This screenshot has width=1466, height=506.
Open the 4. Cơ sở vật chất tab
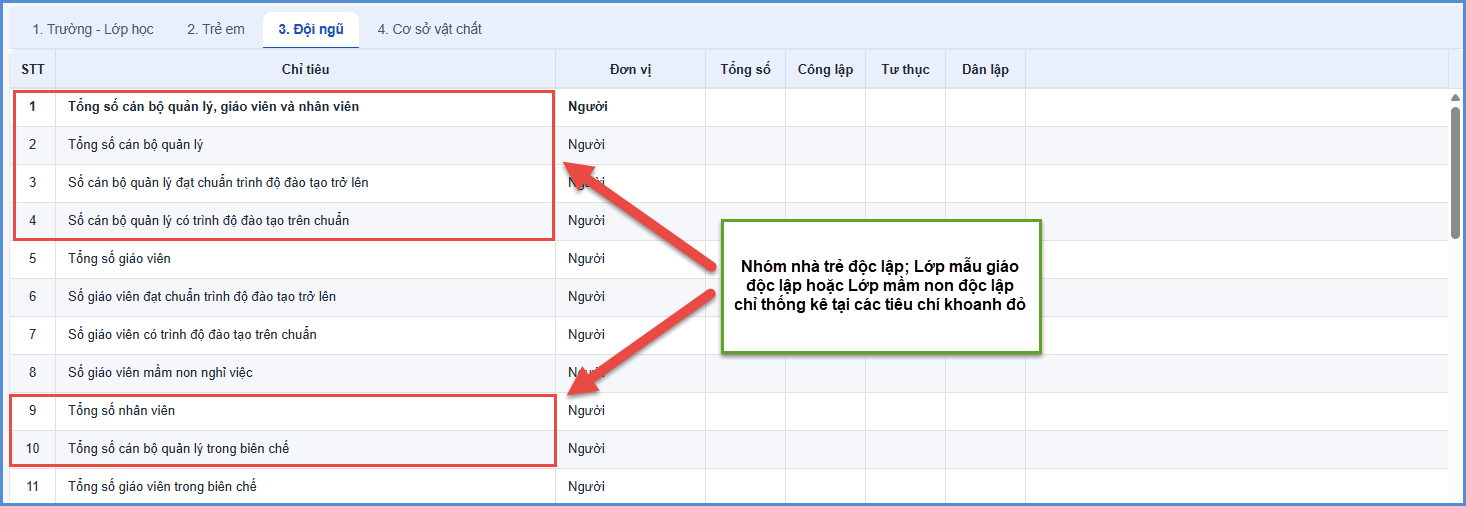pos(430,29)
